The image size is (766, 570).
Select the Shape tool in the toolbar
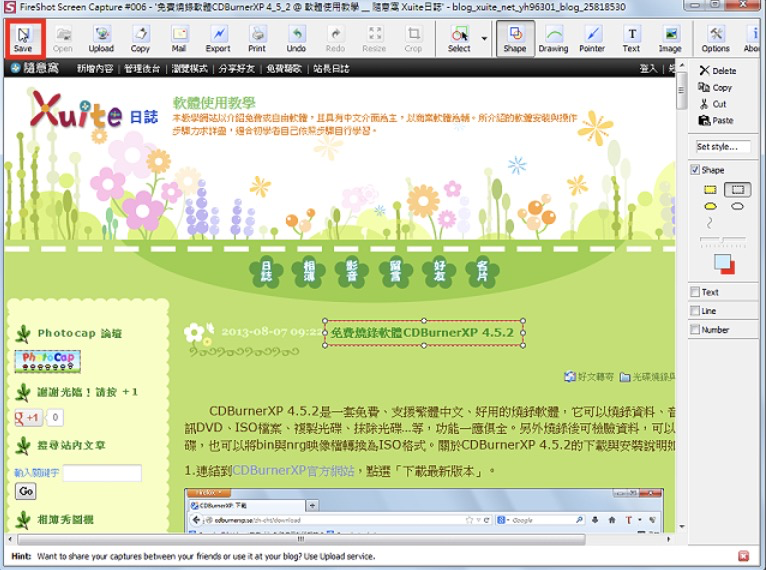(515, 39)
